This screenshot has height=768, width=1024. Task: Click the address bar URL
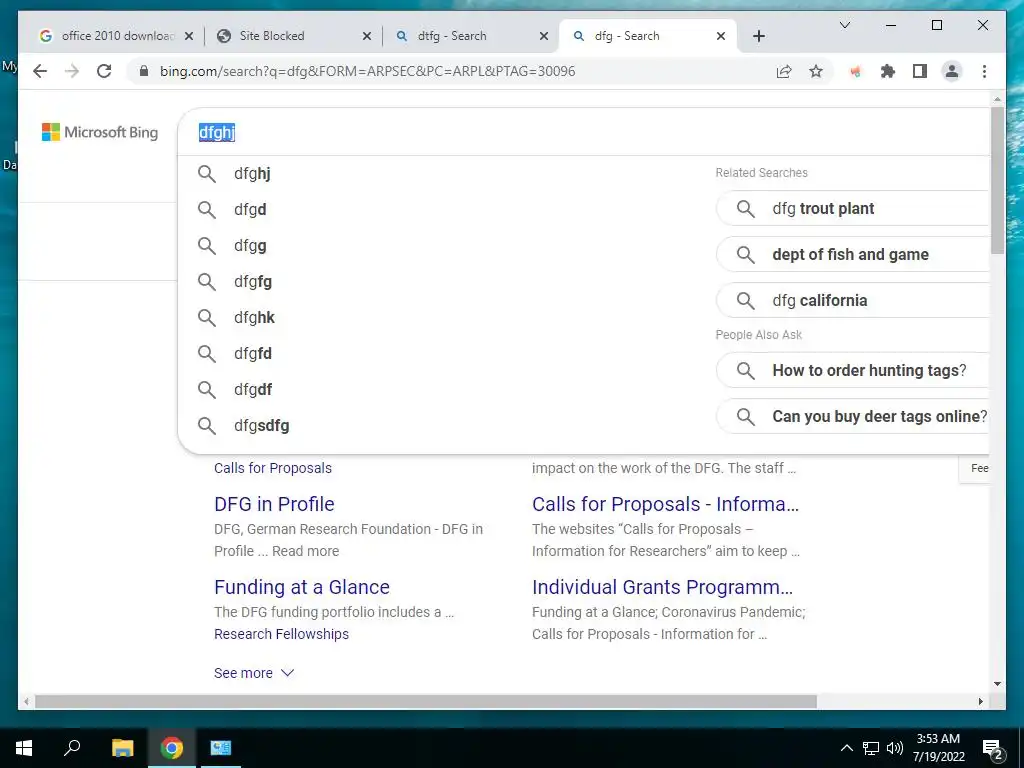368,71
